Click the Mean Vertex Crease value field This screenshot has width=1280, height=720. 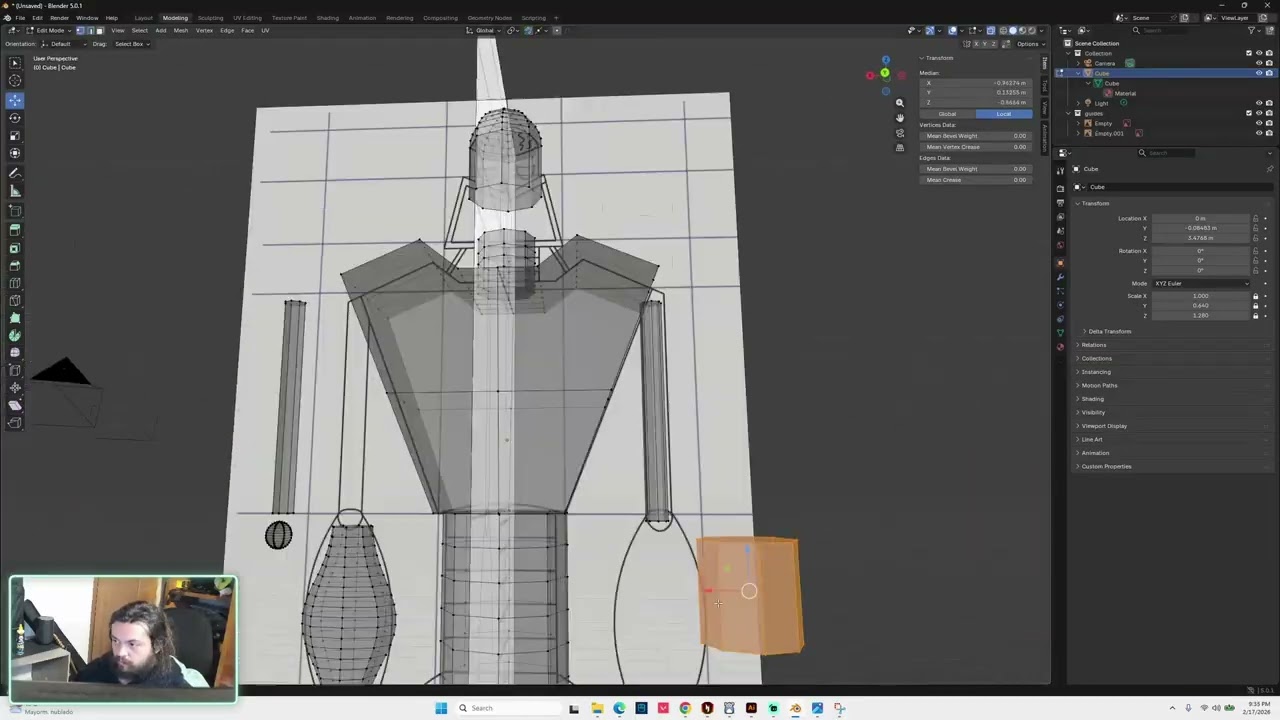pyautogui.click(x=976, y=147)
